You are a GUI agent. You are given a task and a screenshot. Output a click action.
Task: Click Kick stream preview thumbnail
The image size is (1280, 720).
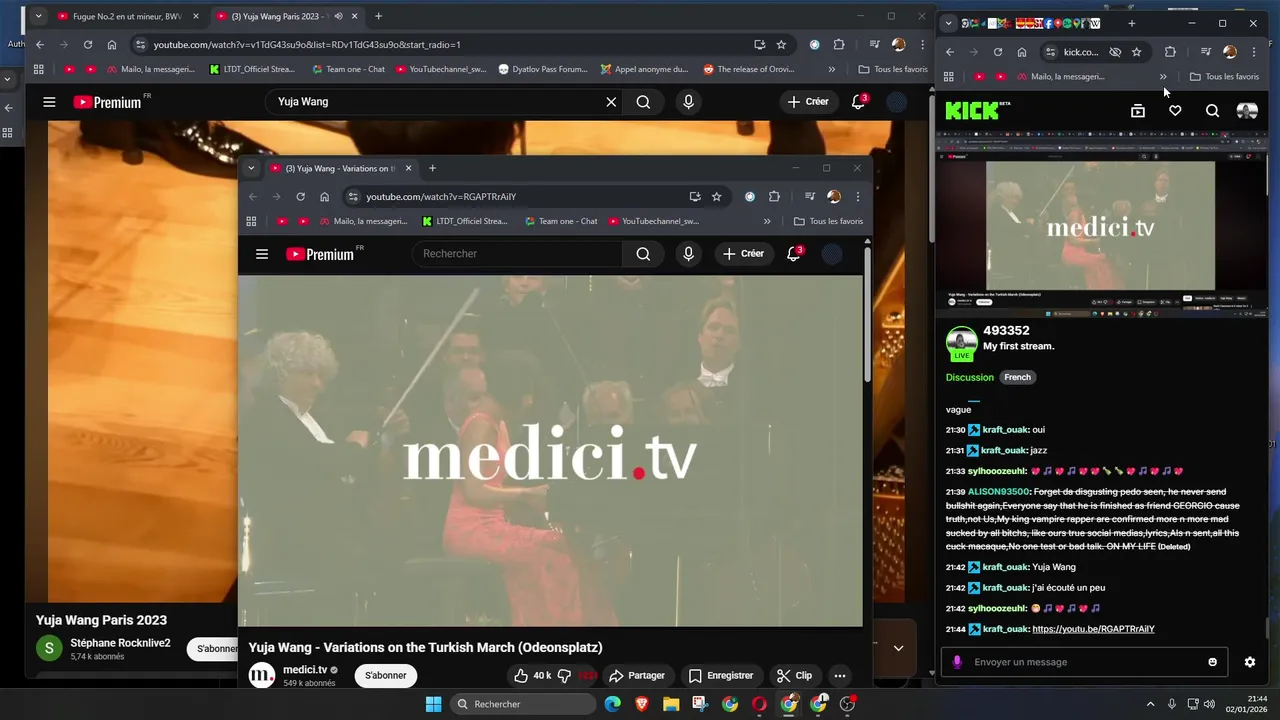point(1100,227)
